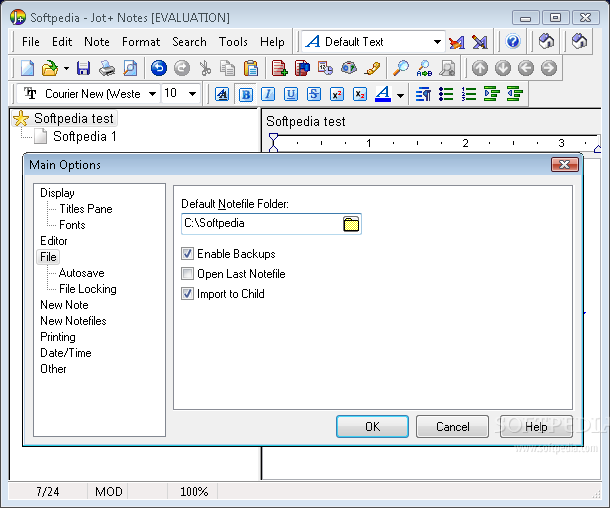Toggle Subscript formatting

click(360, 94)
